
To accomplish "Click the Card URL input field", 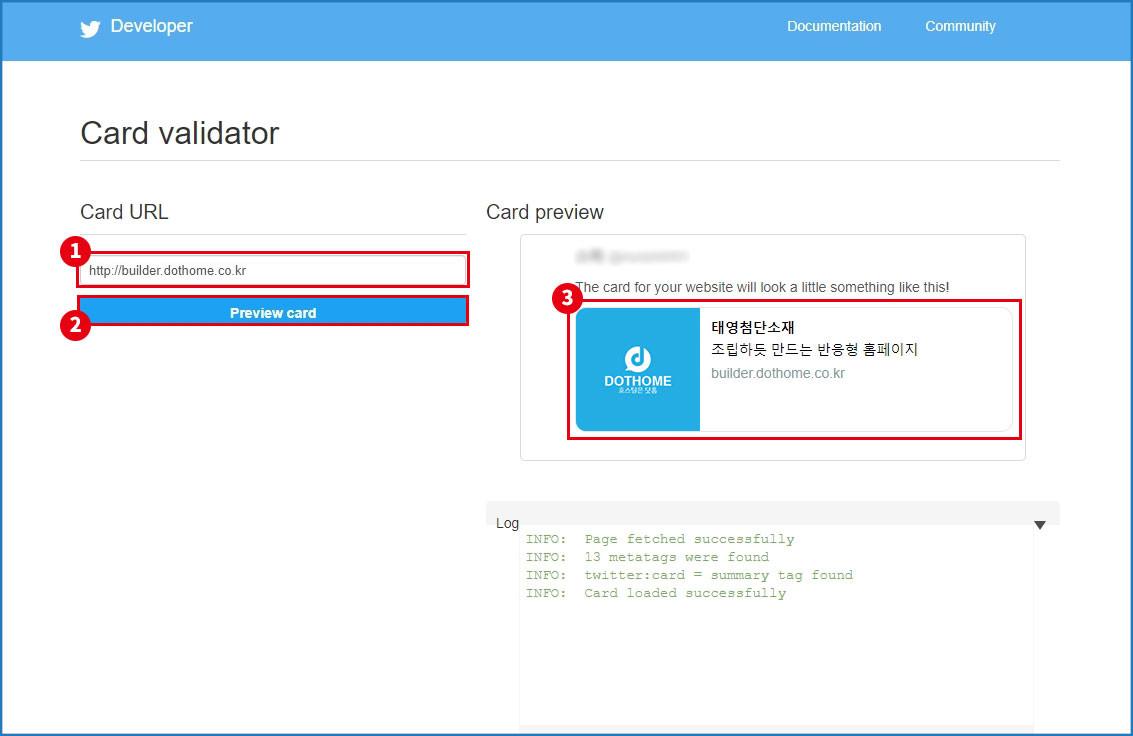I will [273, 270].
